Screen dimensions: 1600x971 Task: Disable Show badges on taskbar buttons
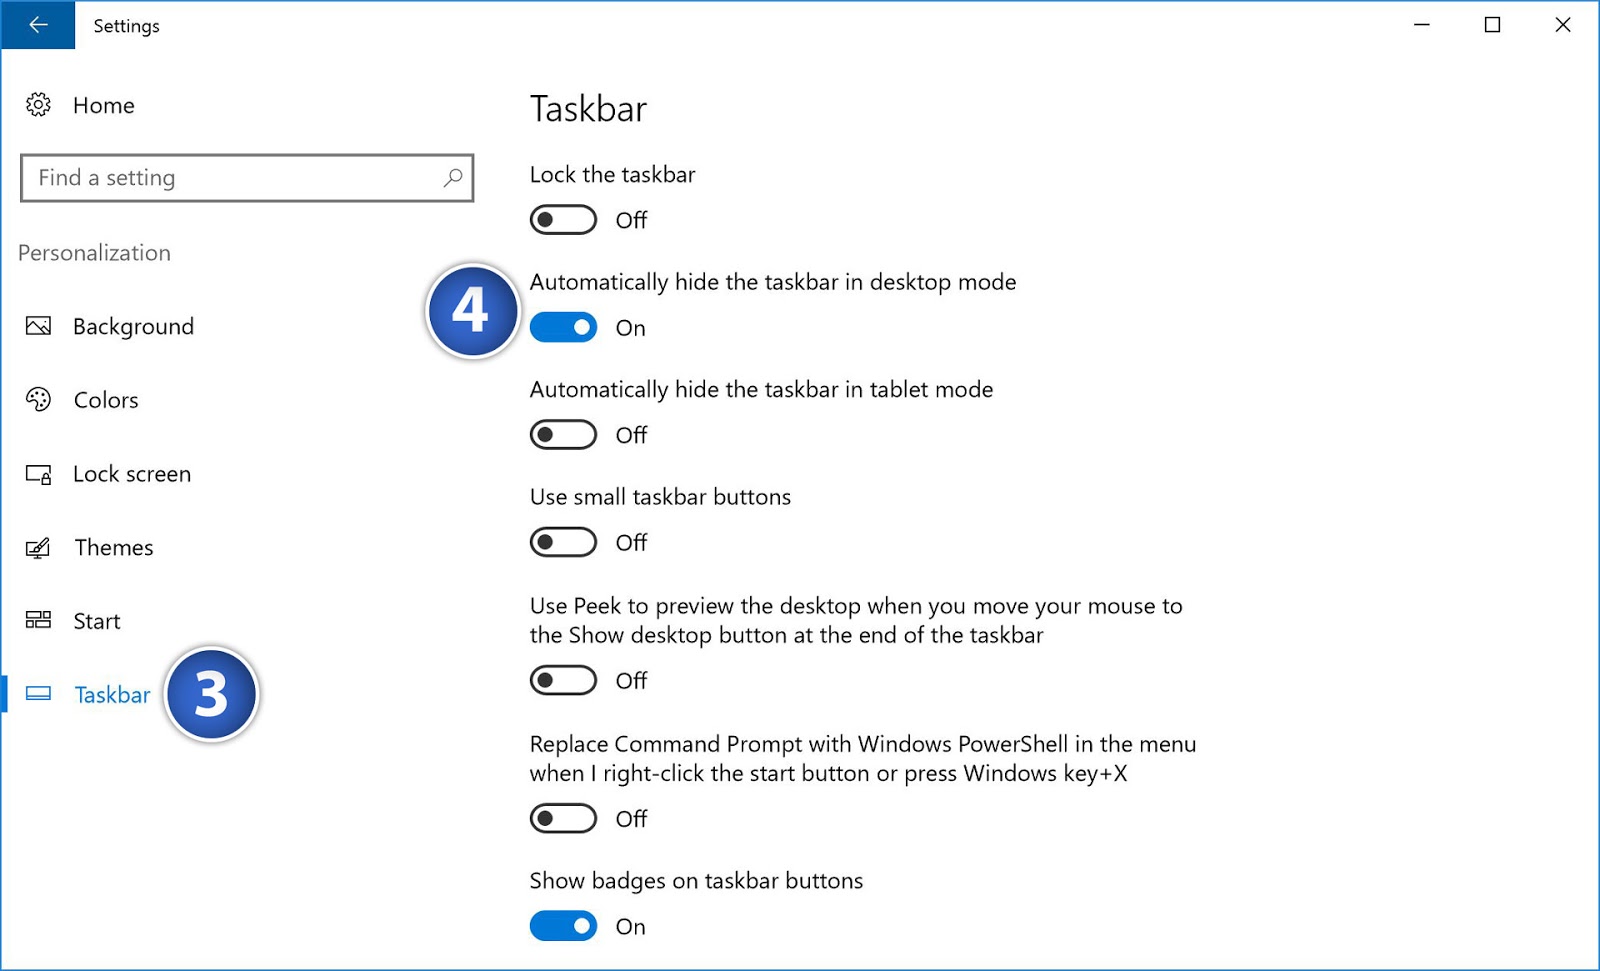pyautogui.click(x=563, y=926)
